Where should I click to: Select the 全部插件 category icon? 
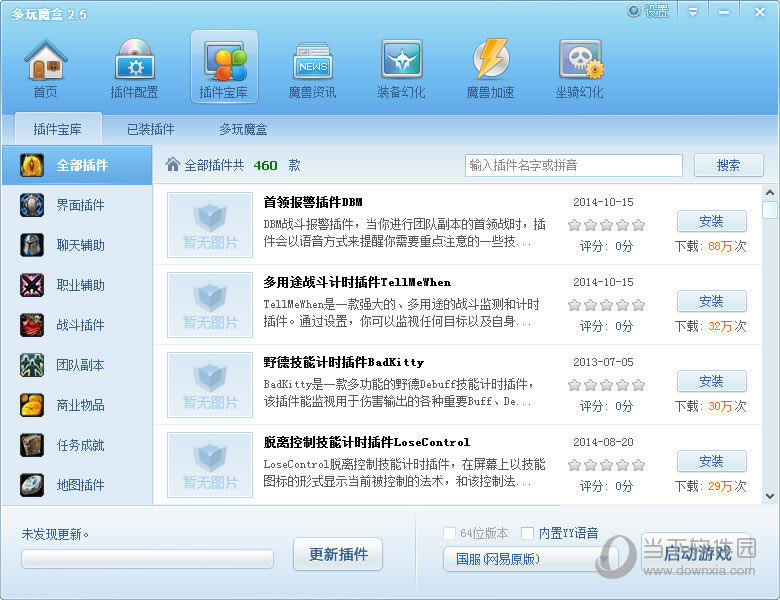tap(32, 165)
